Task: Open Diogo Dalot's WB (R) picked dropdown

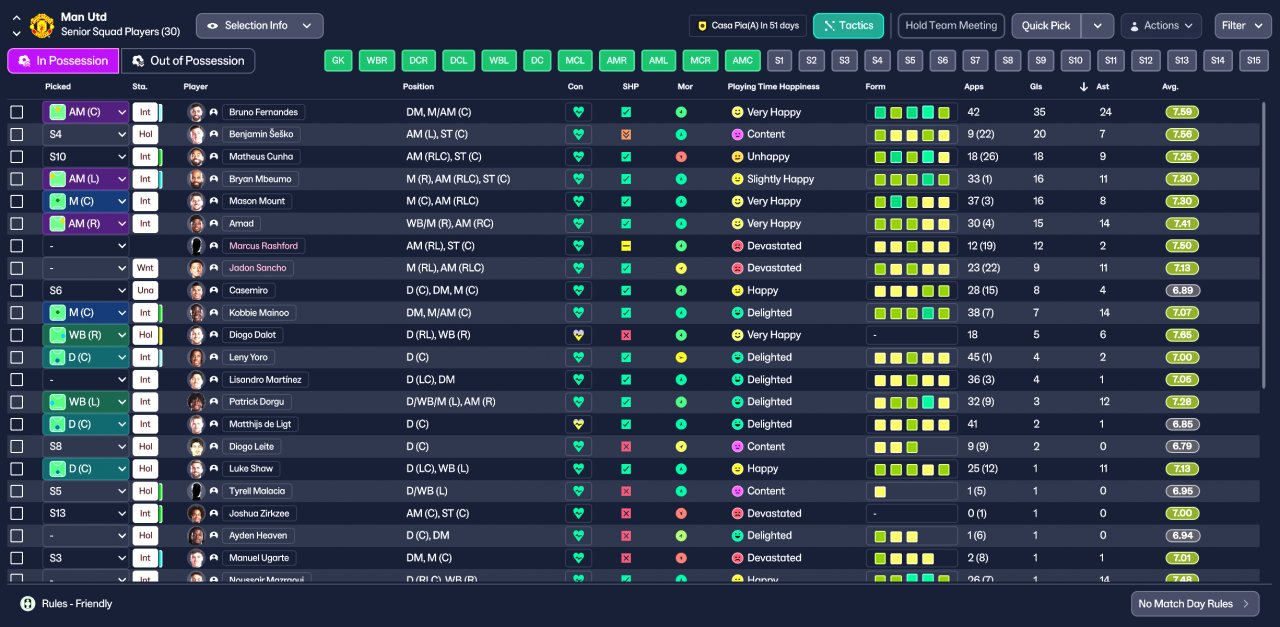Action: pyautogui.click(x=86, y=335)
